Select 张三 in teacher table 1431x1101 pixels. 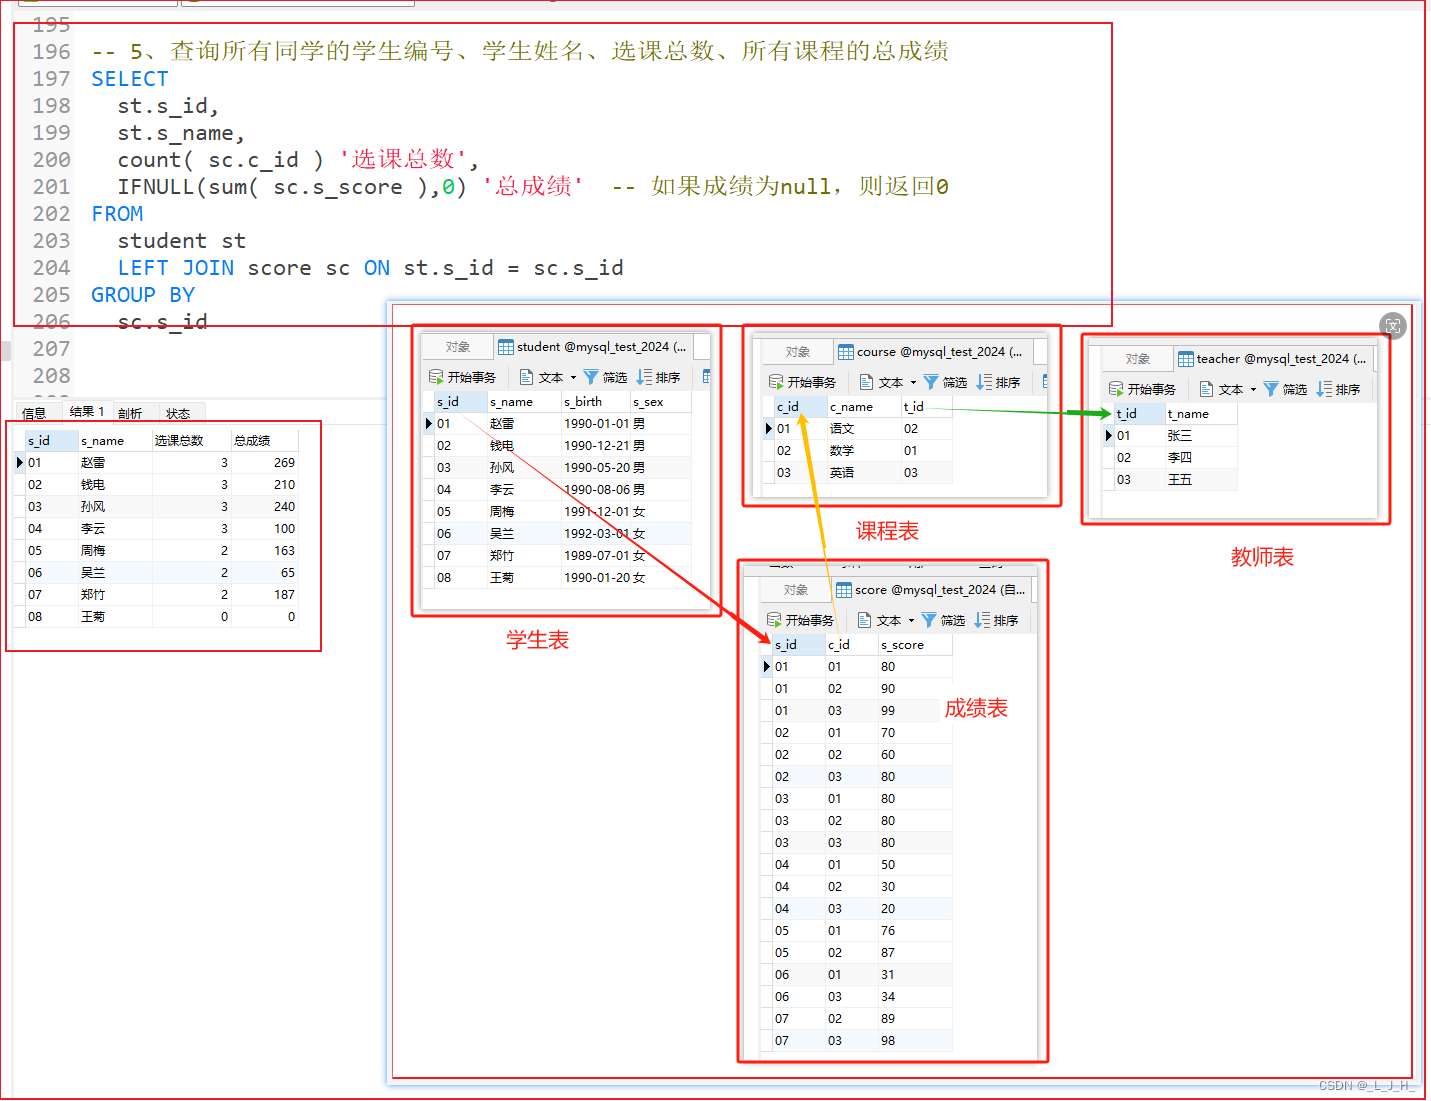coord(1200,436)
